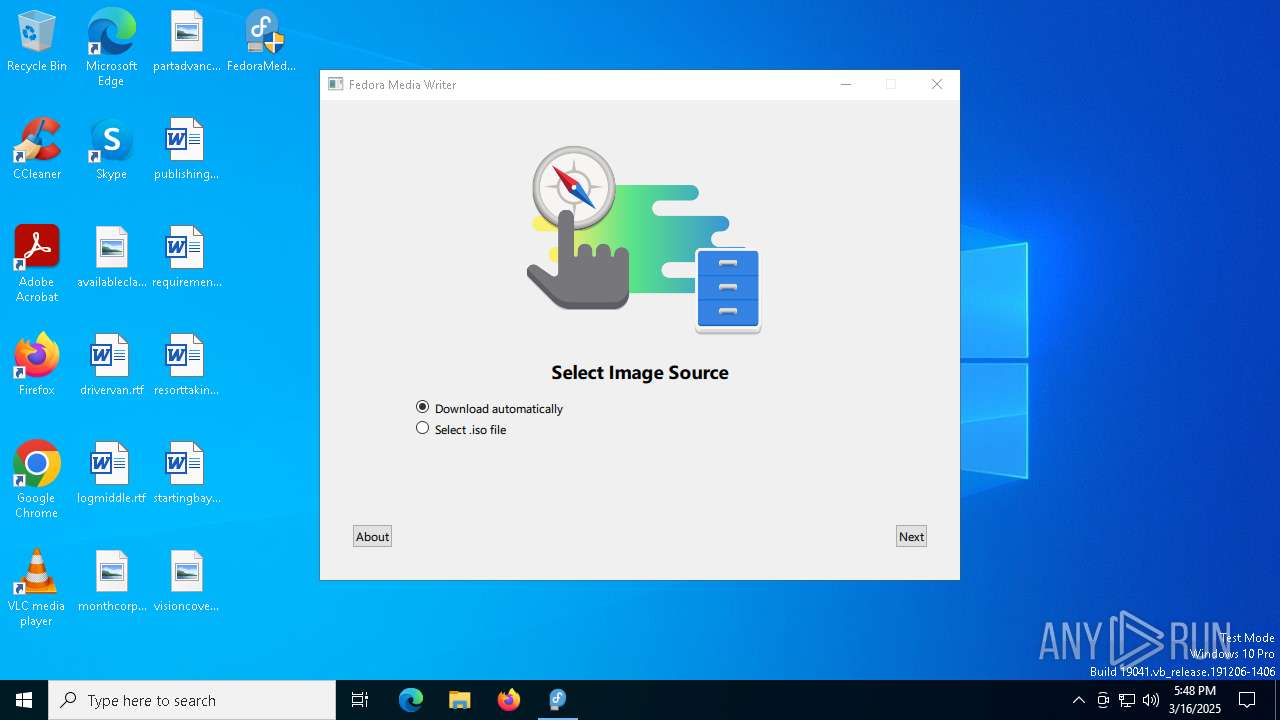
Task: Show hidden system tray icons
Action: 1078,700
